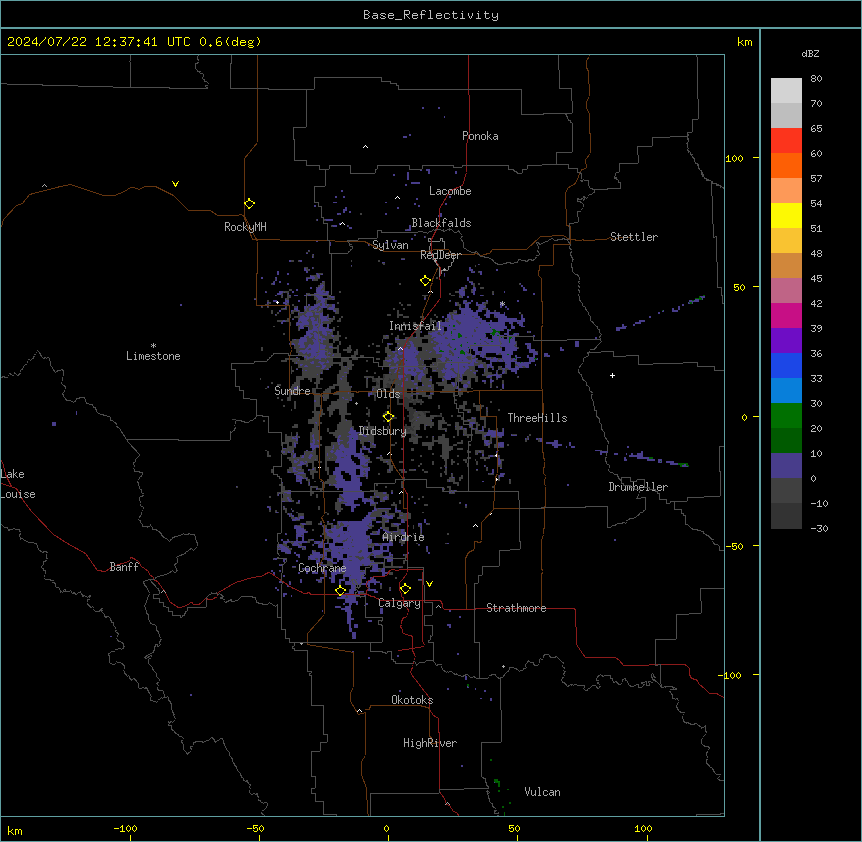Click the Calgary label
Viewport: 862px width, 842px height.
click(399, 603)
